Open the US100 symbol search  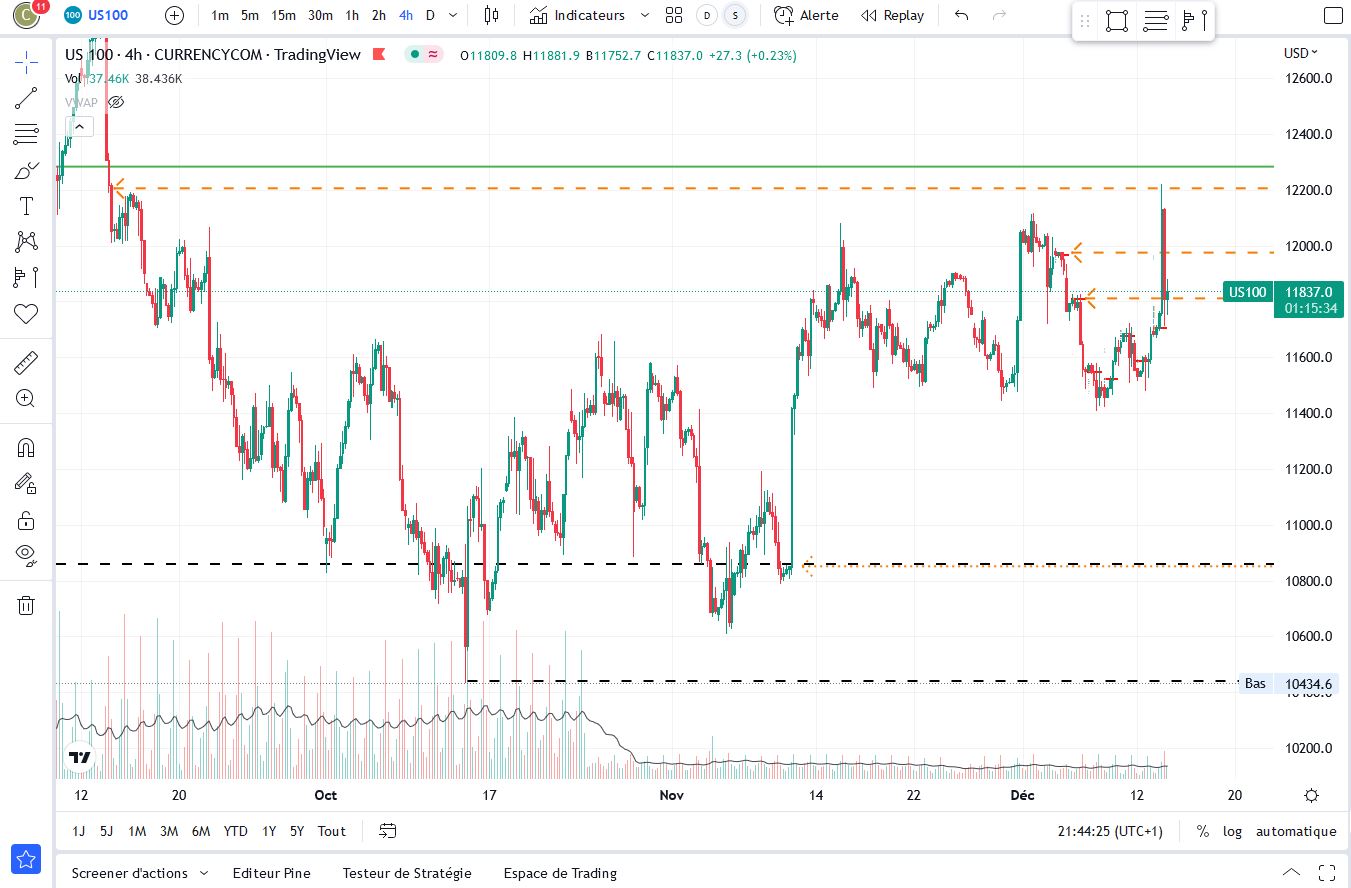[96, 15]
